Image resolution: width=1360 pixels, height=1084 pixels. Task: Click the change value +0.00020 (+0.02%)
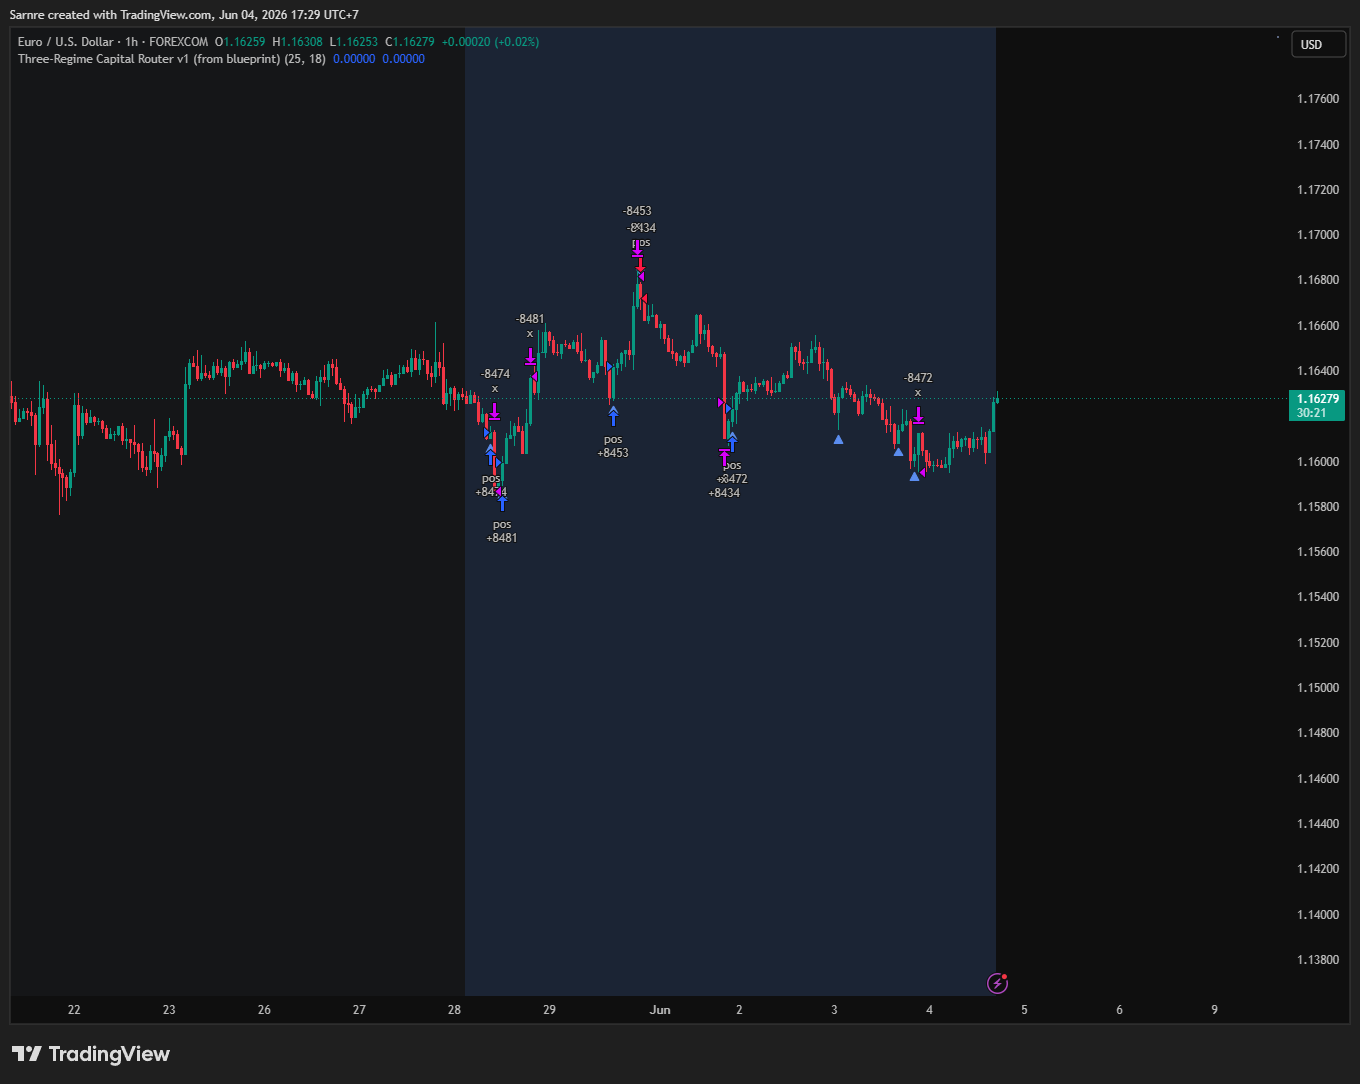[x=489, y=42]
